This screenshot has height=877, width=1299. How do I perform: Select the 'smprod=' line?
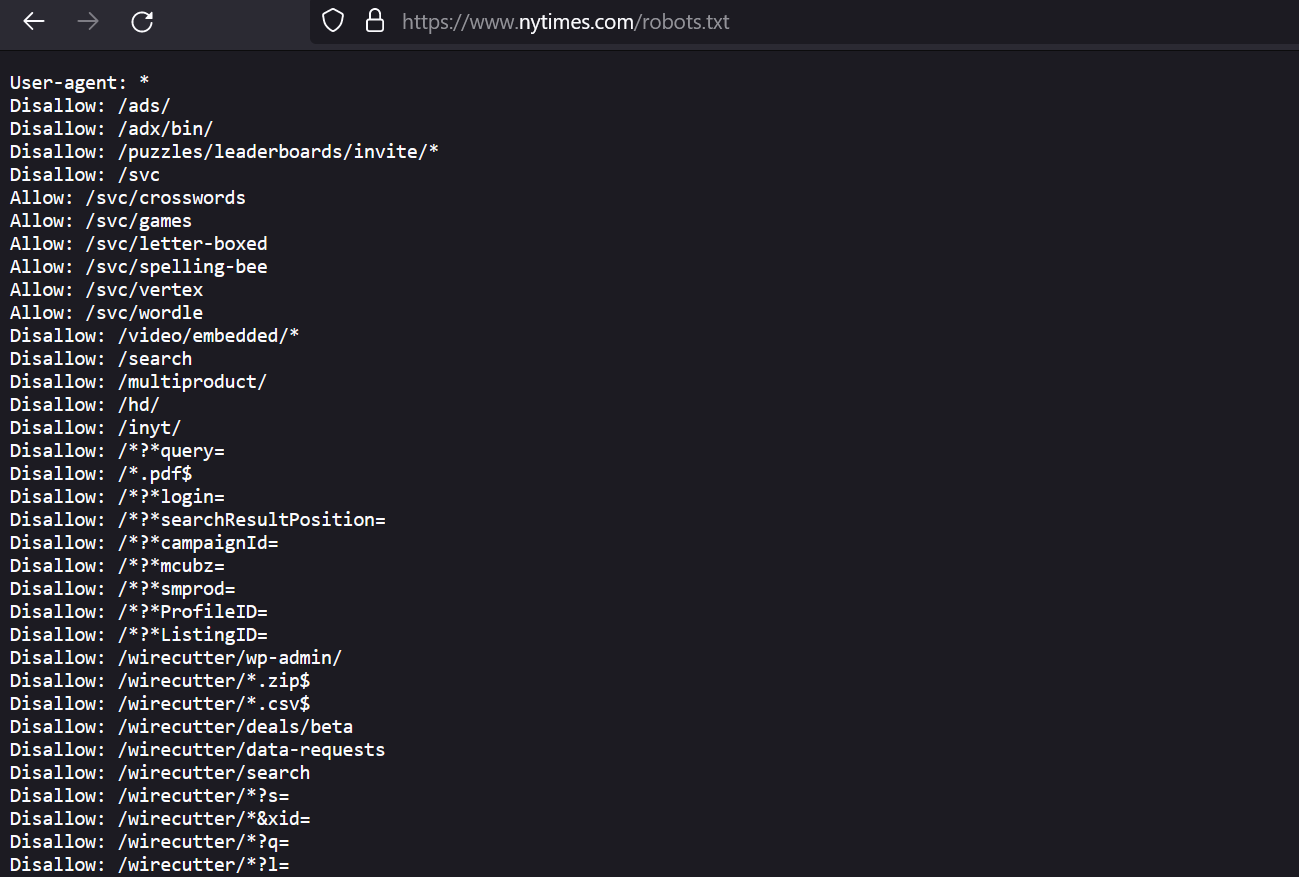point(123,588)
